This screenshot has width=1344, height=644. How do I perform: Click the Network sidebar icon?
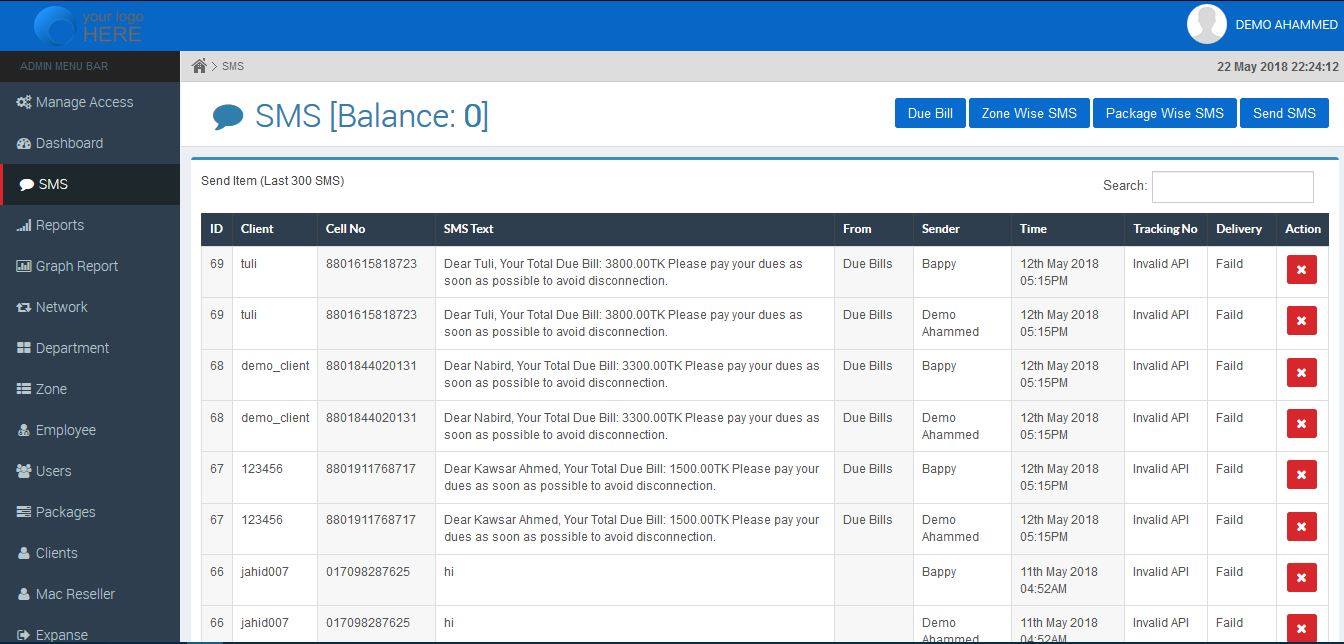(24, 307)
